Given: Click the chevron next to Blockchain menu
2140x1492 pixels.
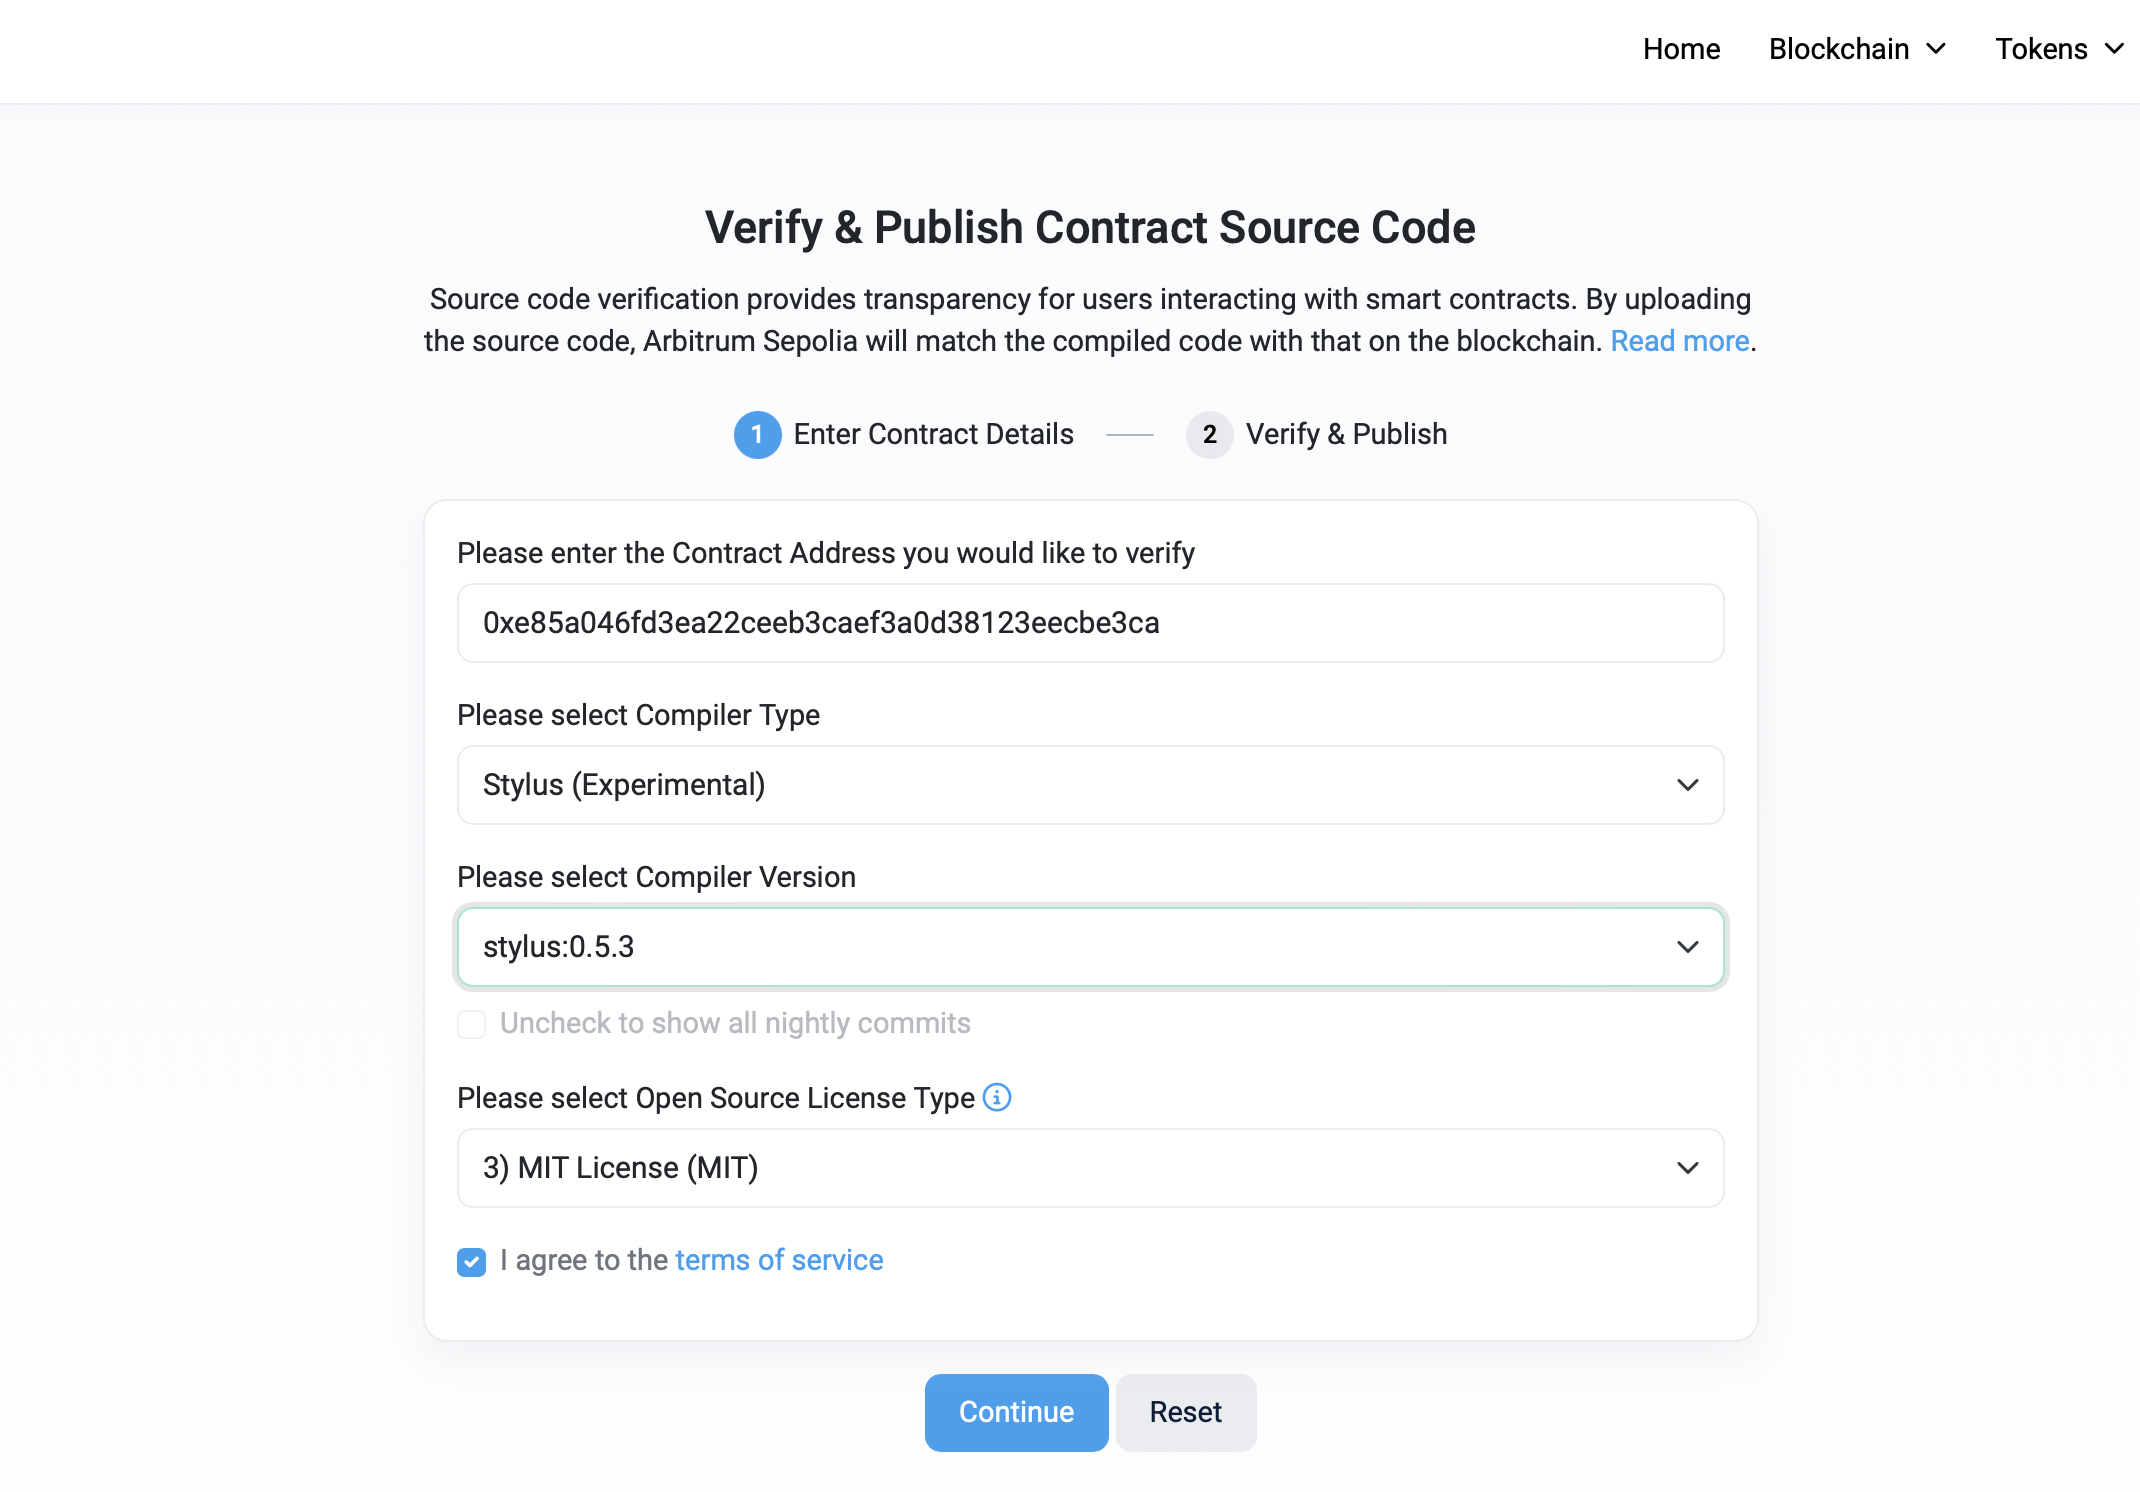Looking at the screenshot, I should point(1937,48).
